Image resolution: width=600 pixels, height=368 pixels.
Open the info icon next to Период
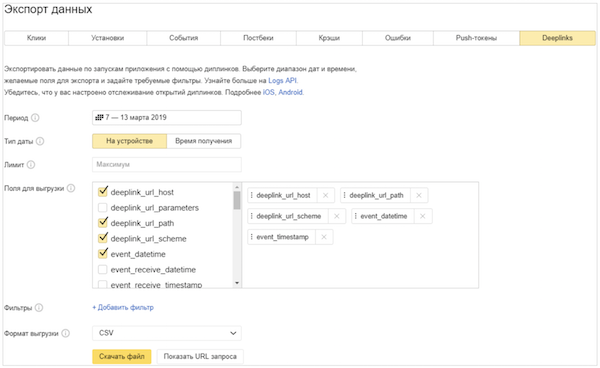tap(35, 118)
